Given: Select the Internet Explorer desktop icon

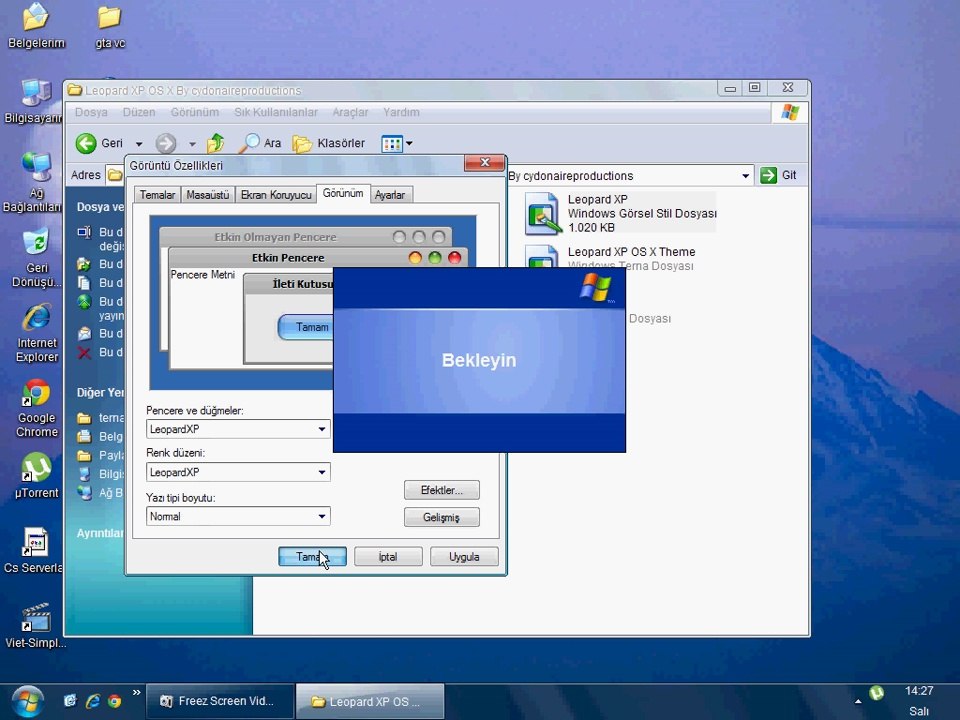Looking at the screenshot, I should (37, 333).
